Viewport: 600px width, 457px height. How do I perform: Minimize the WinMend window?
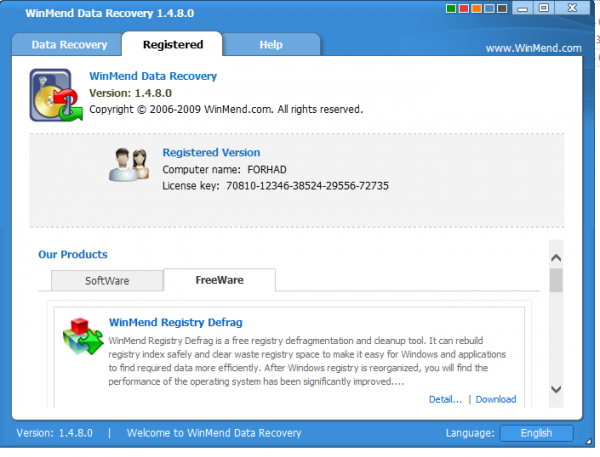coord(523,8)
